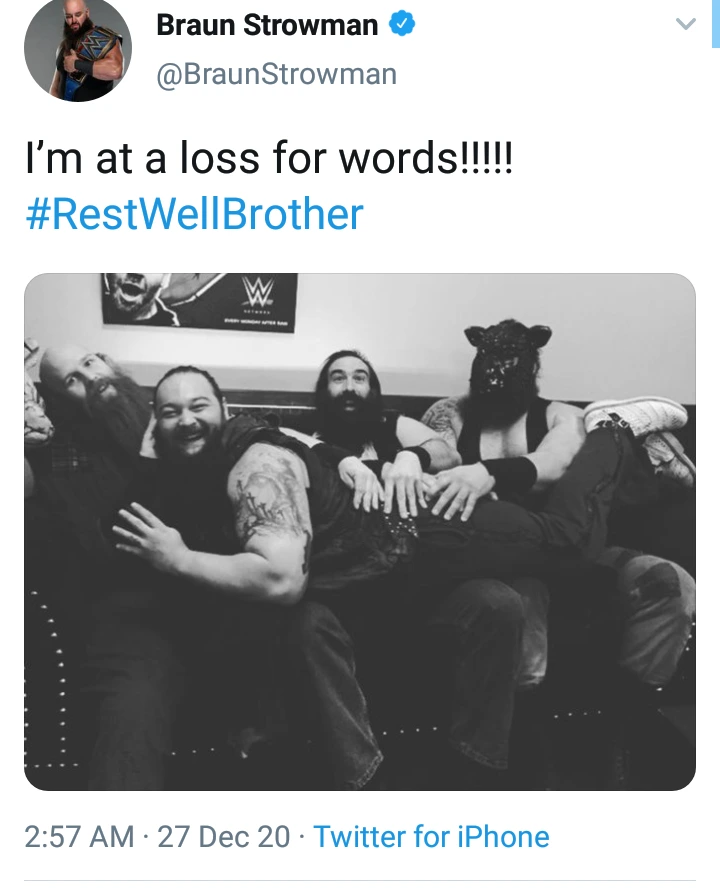Image resolution: width=720 pixels, height=890 pixels.
Task: Click the blue scrollbar strip at window edge
Action: point(715,24)
